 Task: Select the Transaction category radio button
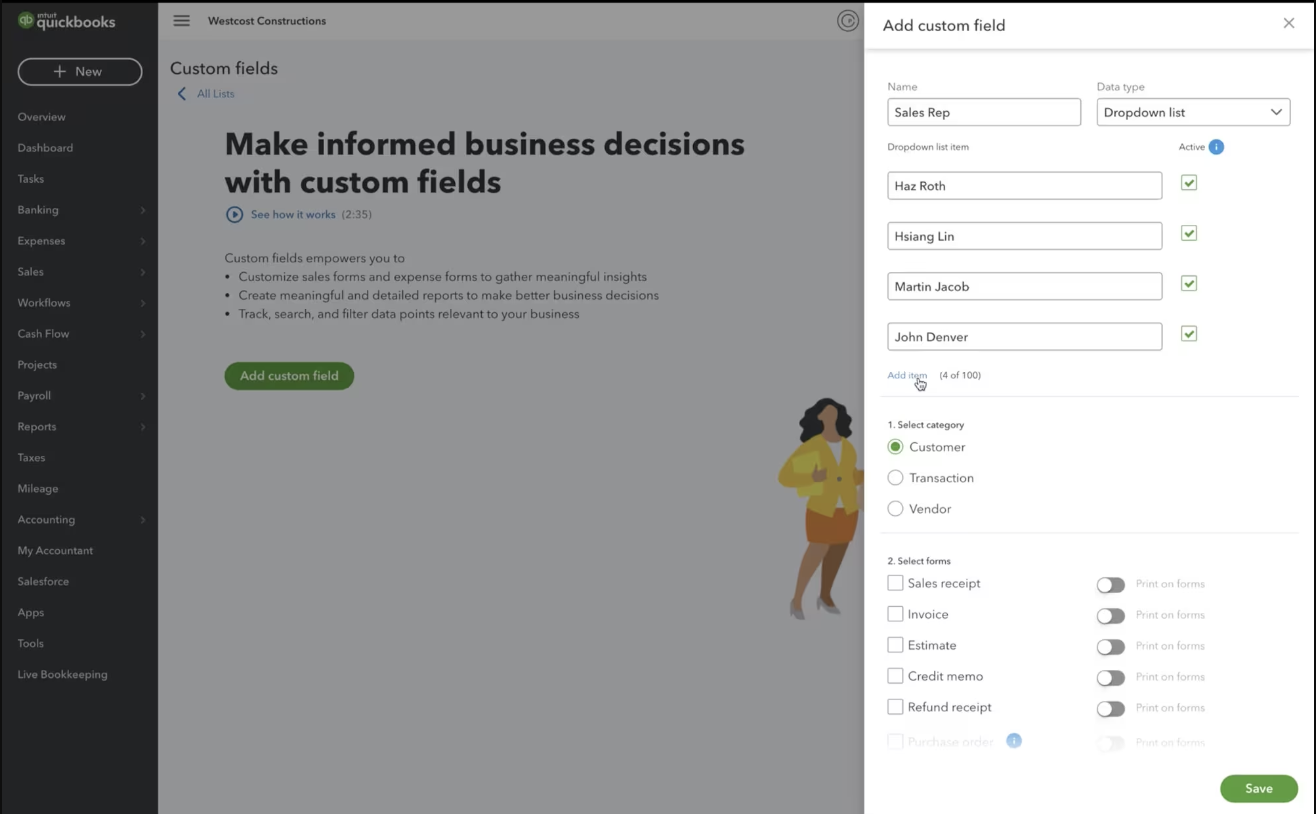[x=895, y=478]
